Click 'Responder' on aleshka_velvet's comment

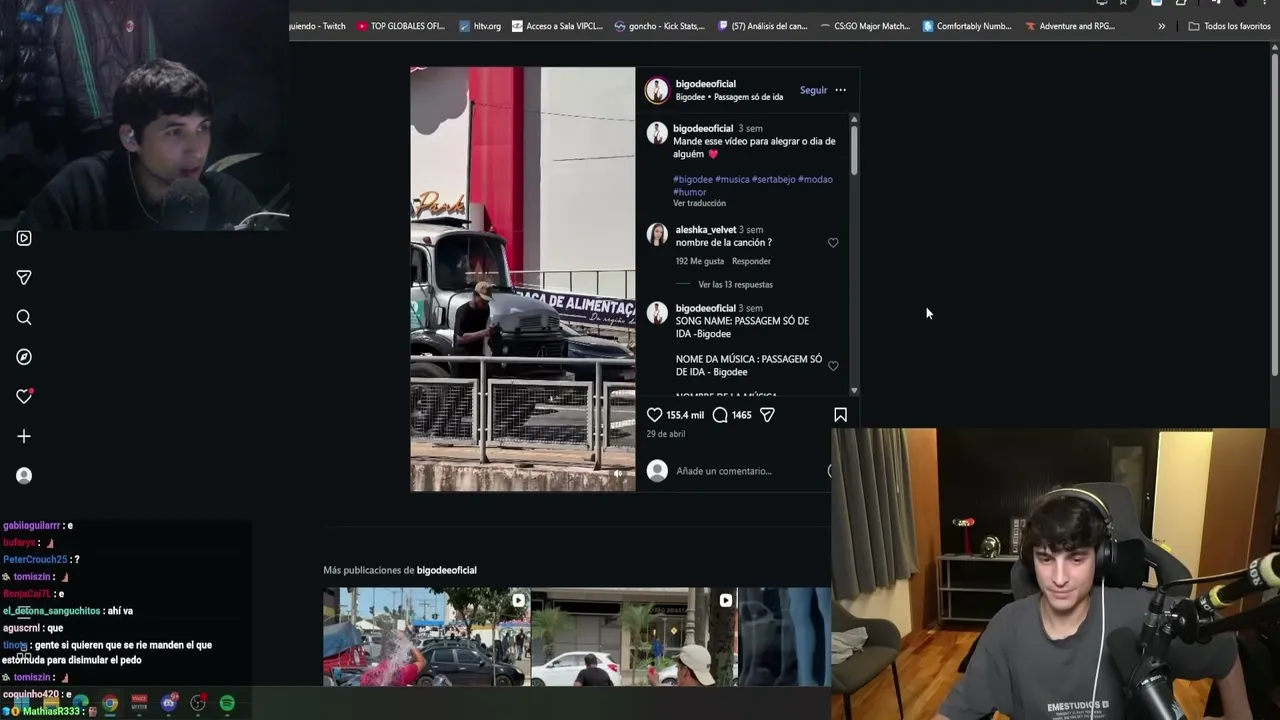point(751,261)
